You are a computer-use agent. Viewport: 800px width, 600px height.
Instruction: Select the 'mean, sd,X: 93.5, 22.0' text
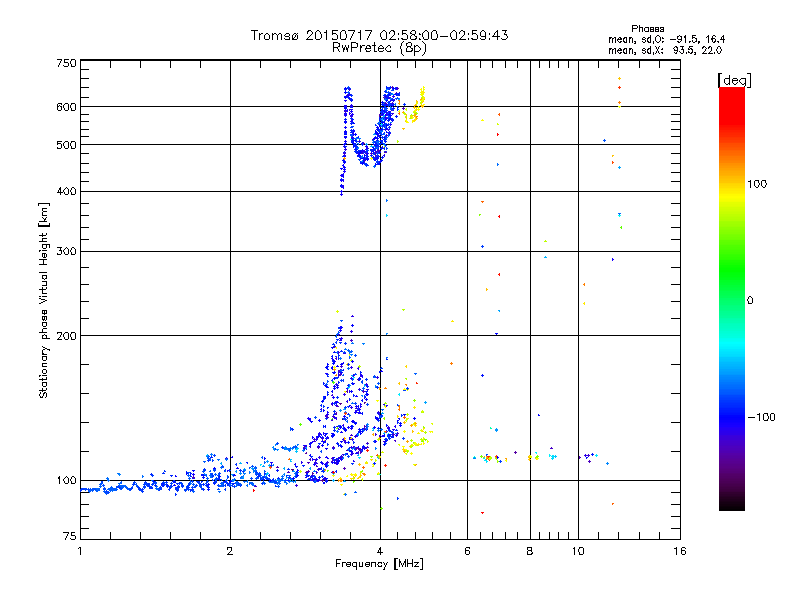[x=665, y=50]
